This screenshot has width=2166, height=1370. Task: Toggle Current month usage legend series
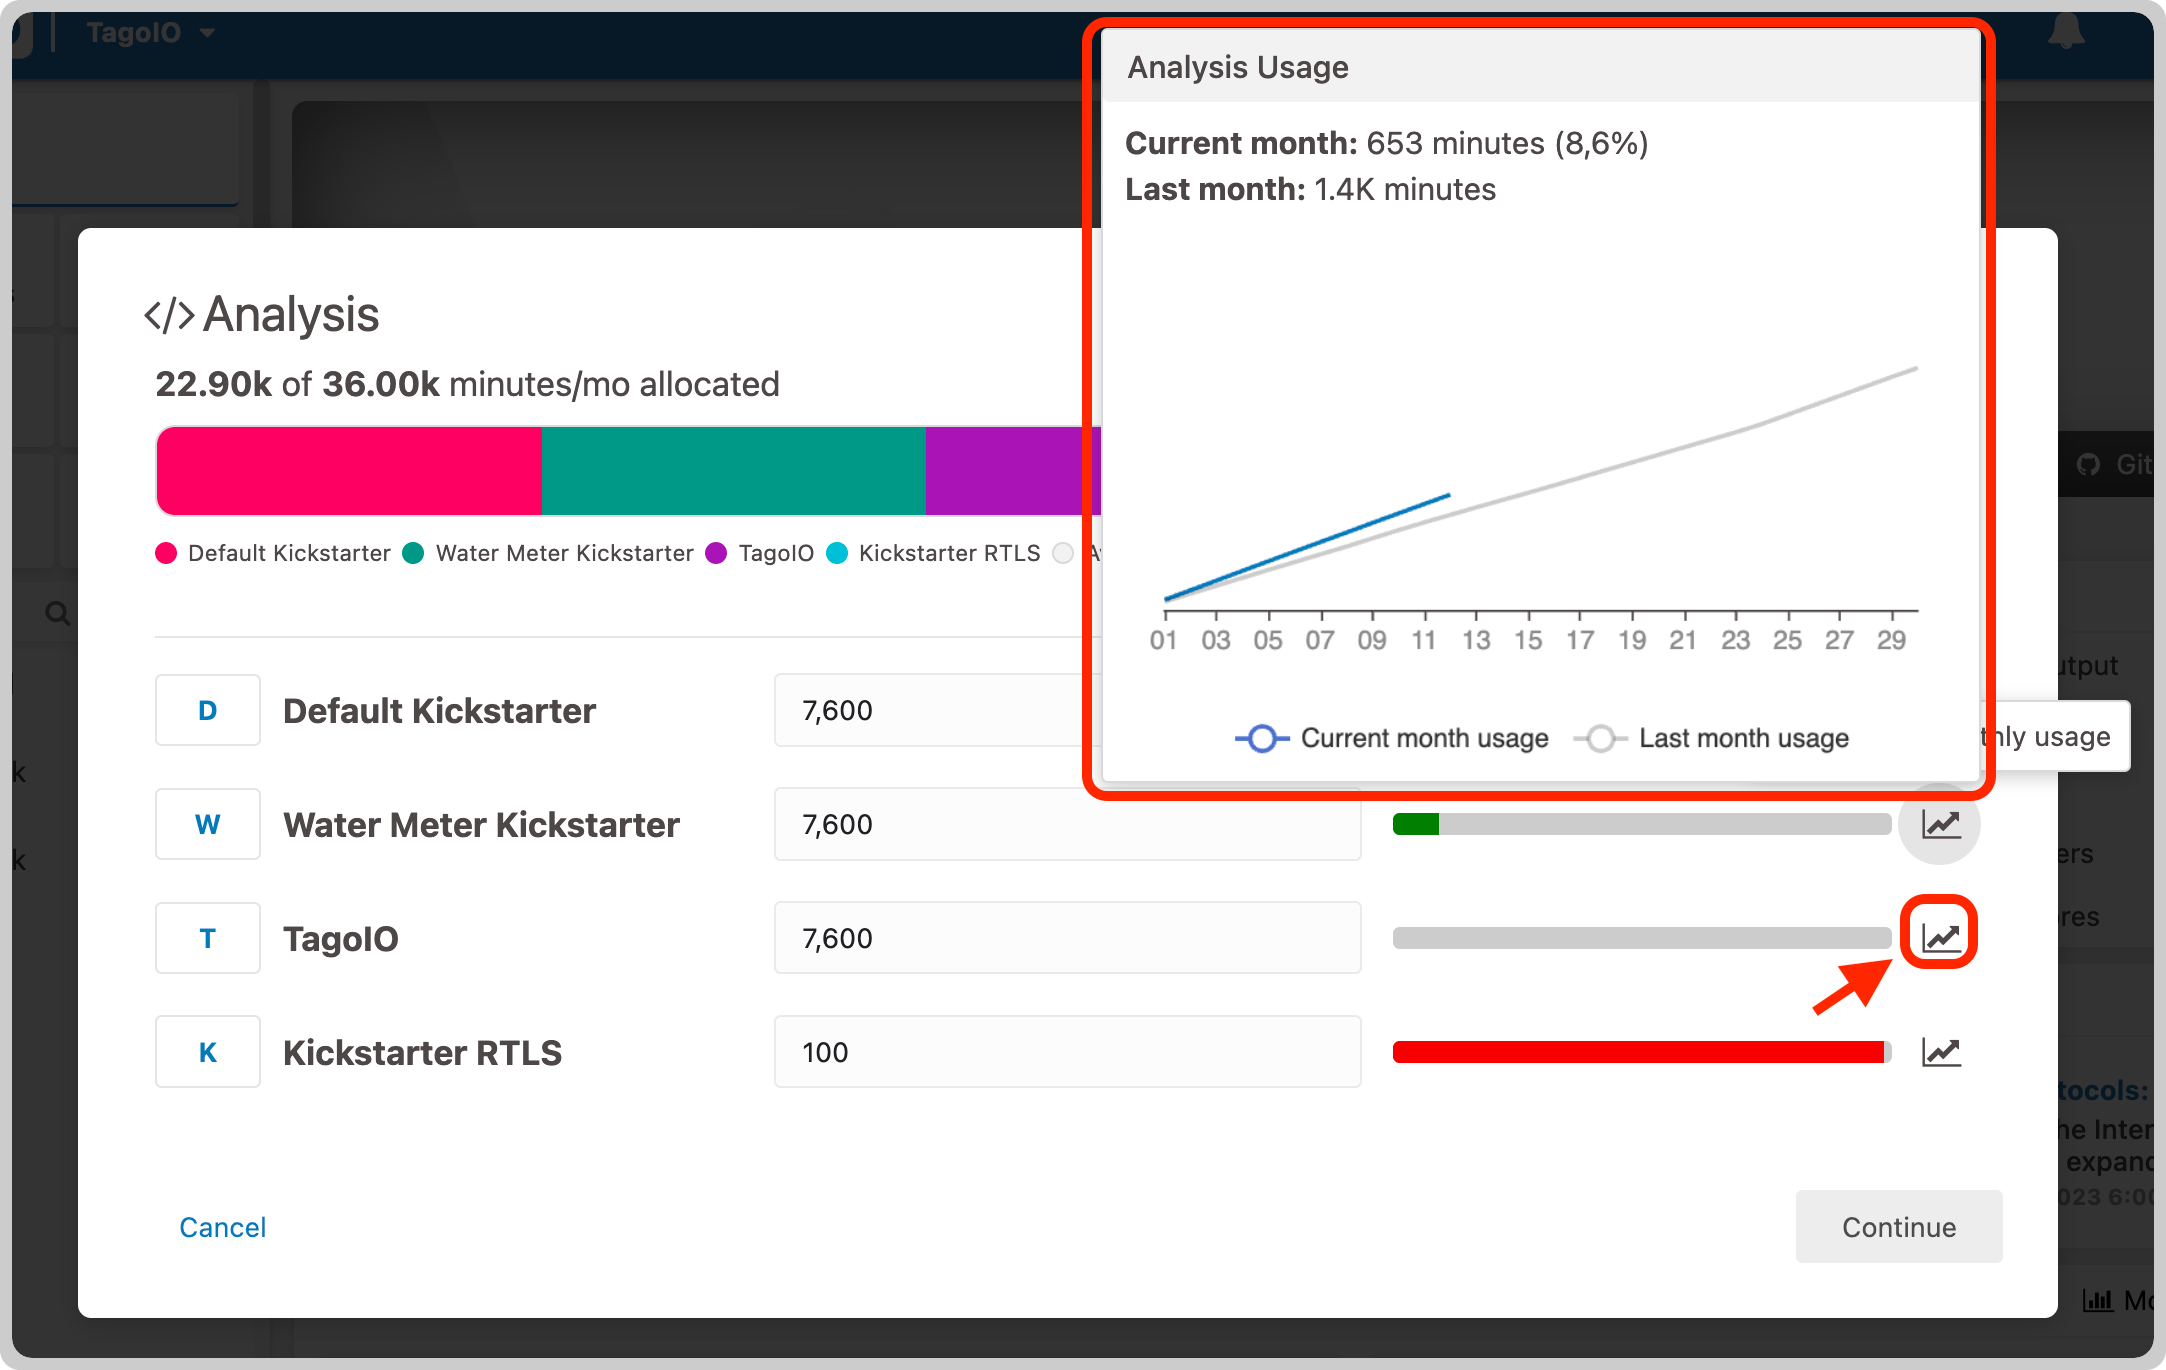click(x=1392, y=738)
